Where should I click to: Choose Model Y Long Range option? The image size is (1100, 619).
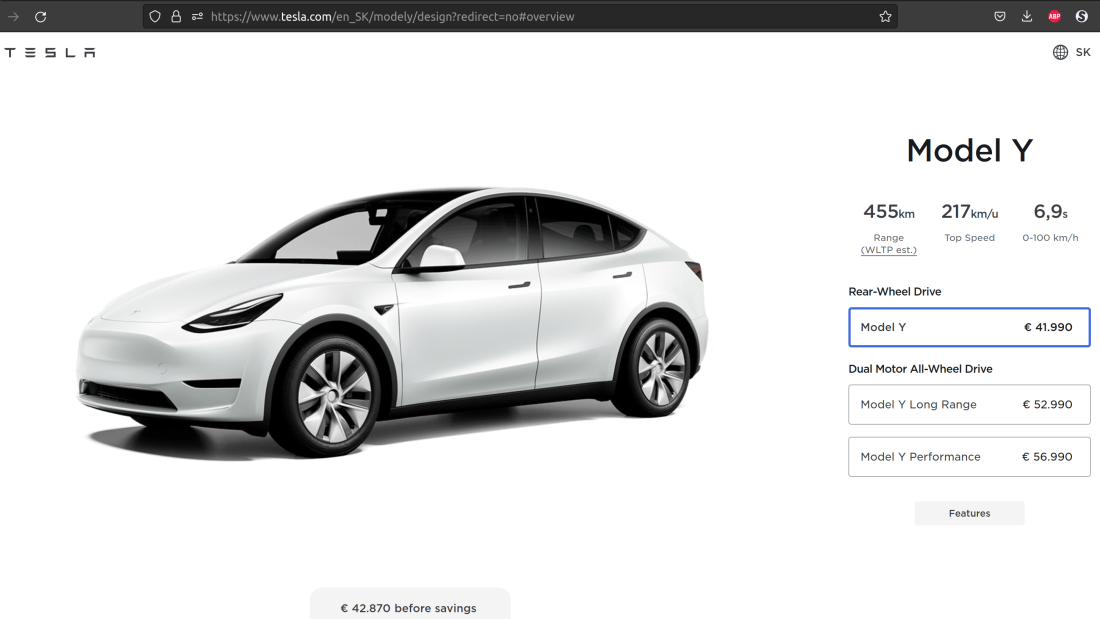pos(969,404)
